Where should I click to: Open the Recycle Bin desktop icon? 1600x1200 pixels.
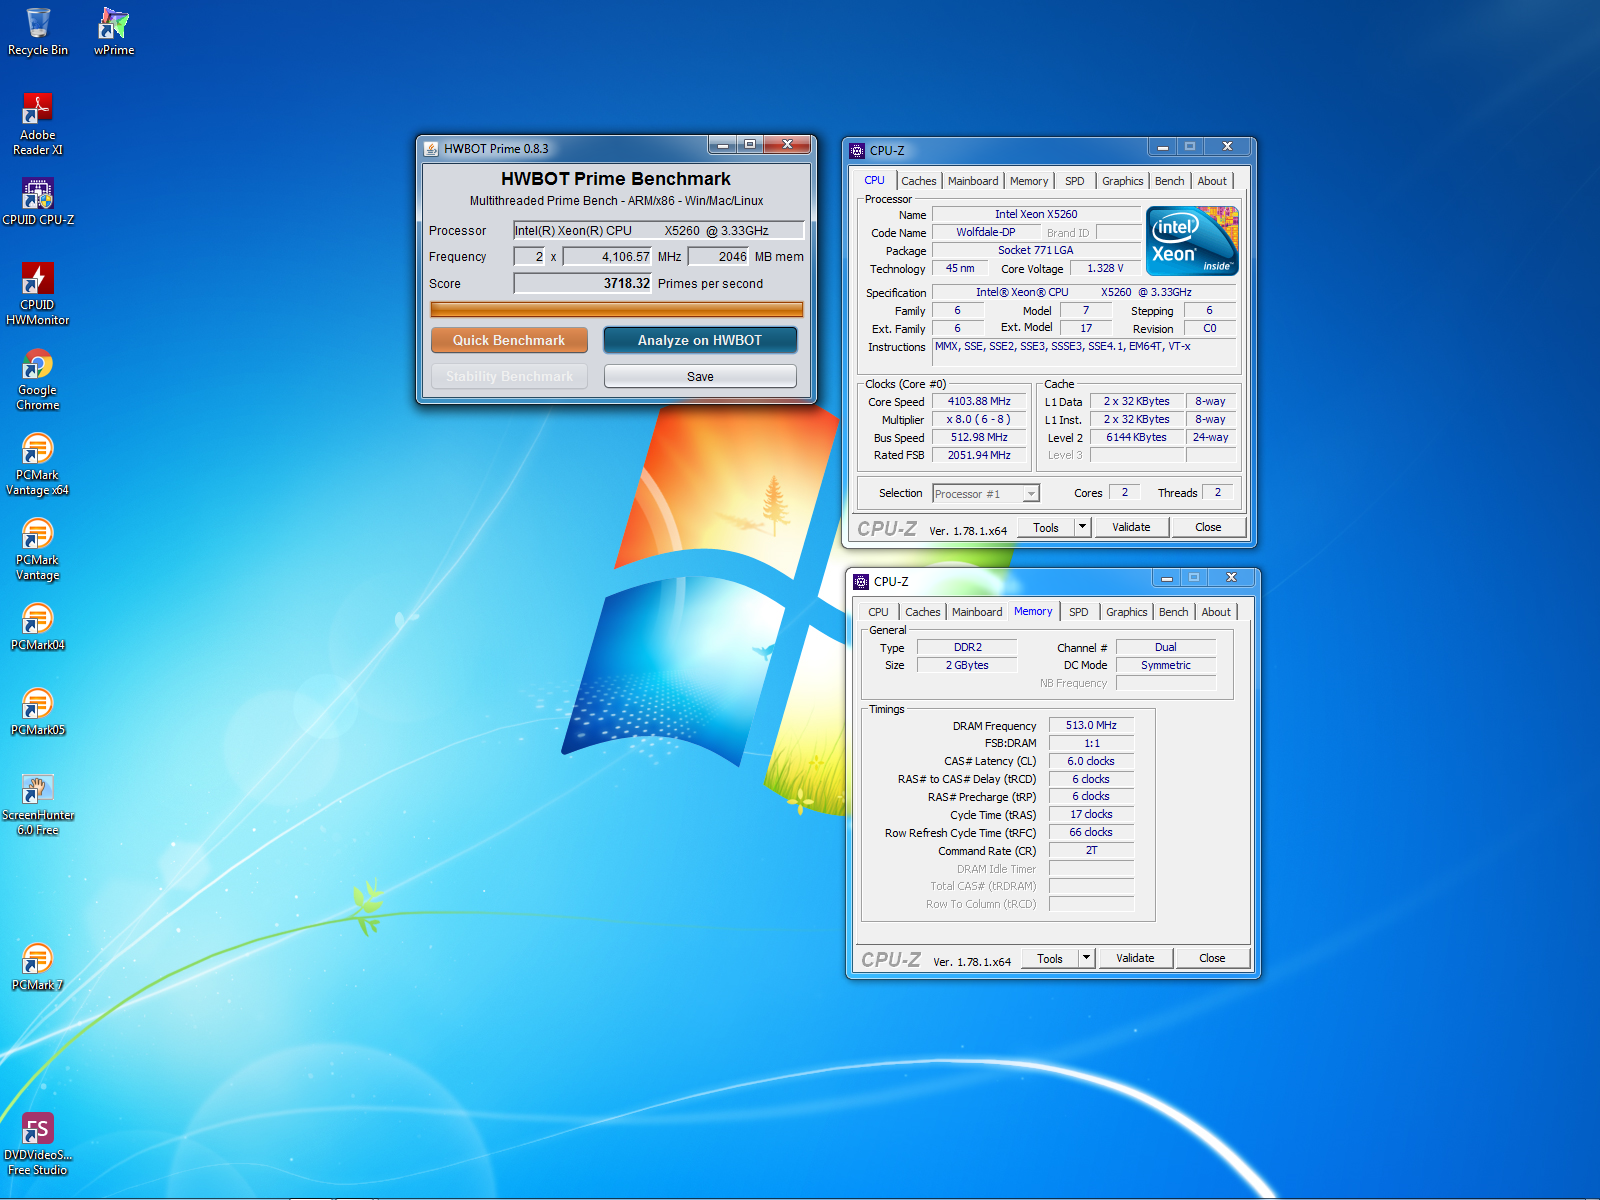coord(38,32)
